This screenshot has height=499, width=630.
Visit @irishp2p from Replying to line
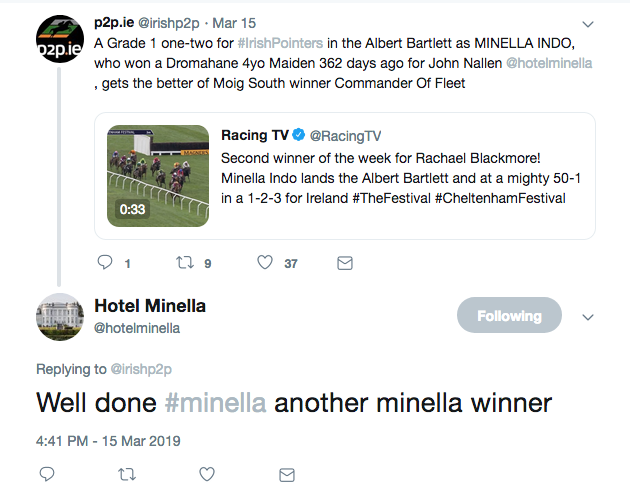[141, 369]
